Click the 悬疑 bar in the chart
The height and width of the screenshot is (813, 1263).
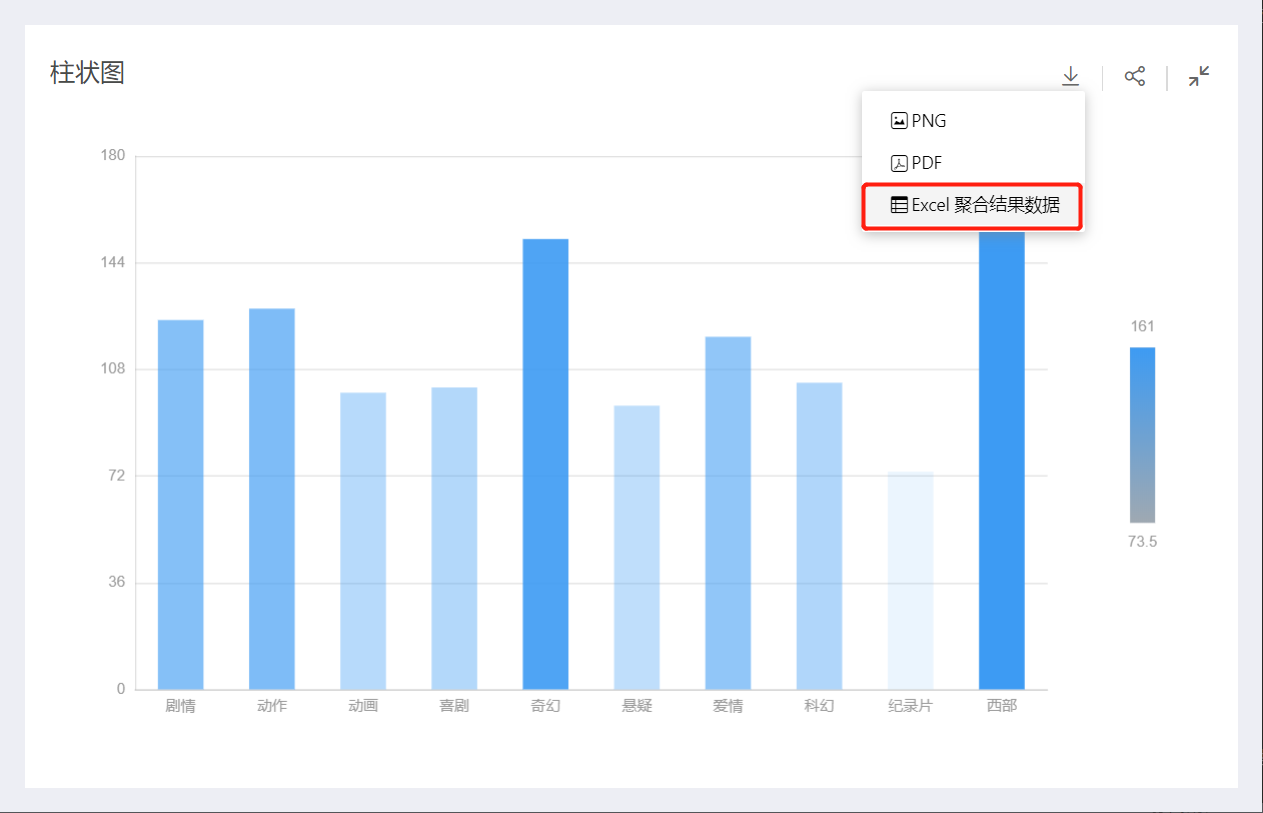[x=637, y=547]
